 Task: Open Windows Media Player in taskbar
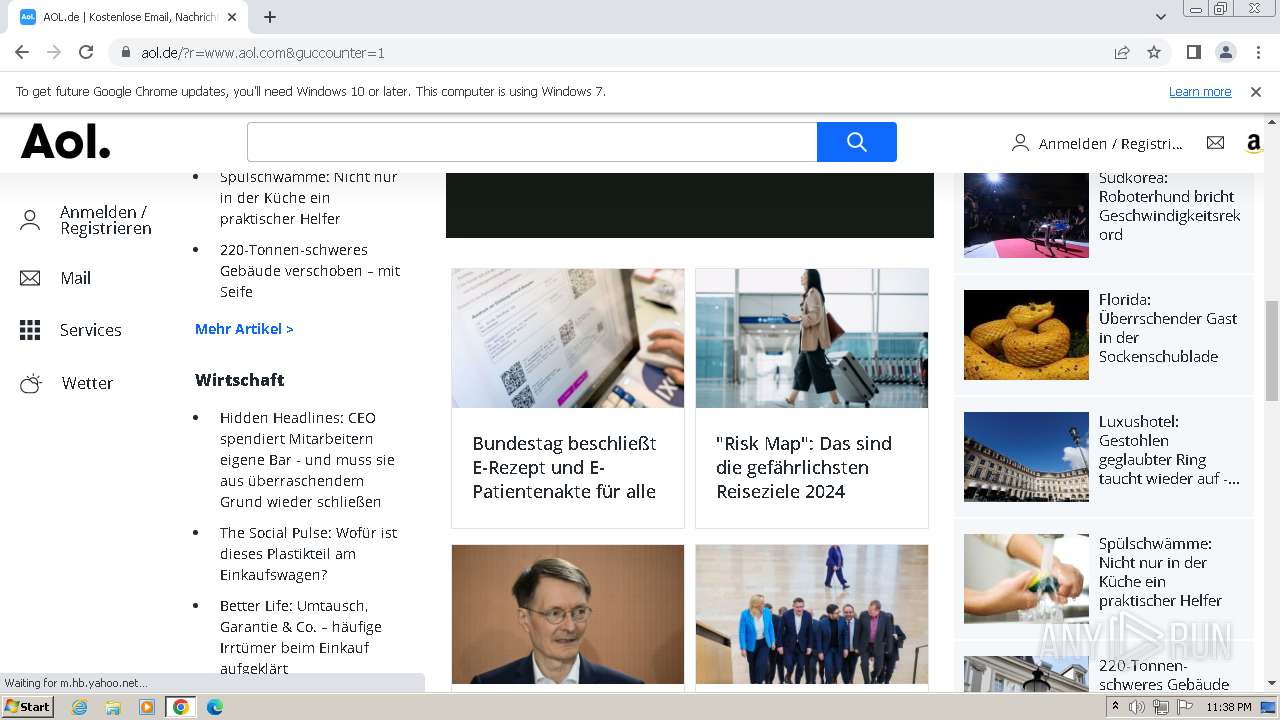pos(147,707)
